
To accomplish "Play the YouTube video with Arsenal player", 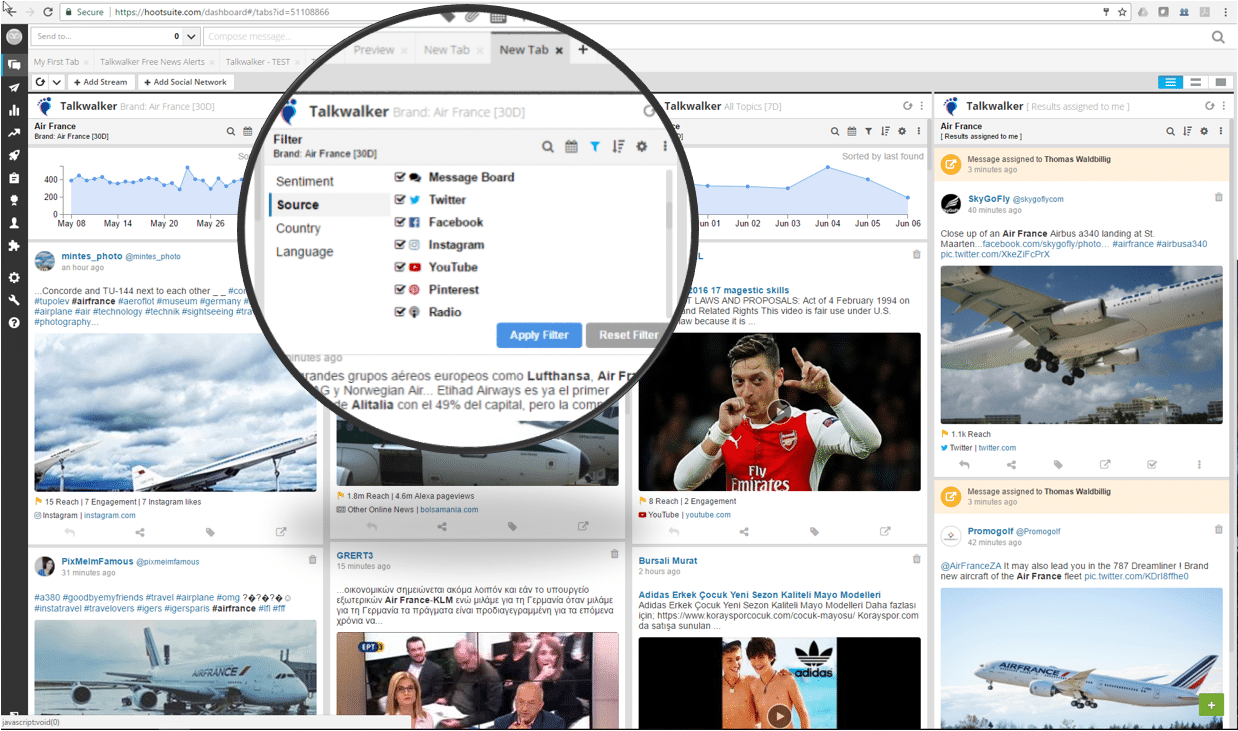I will [779, 412].
